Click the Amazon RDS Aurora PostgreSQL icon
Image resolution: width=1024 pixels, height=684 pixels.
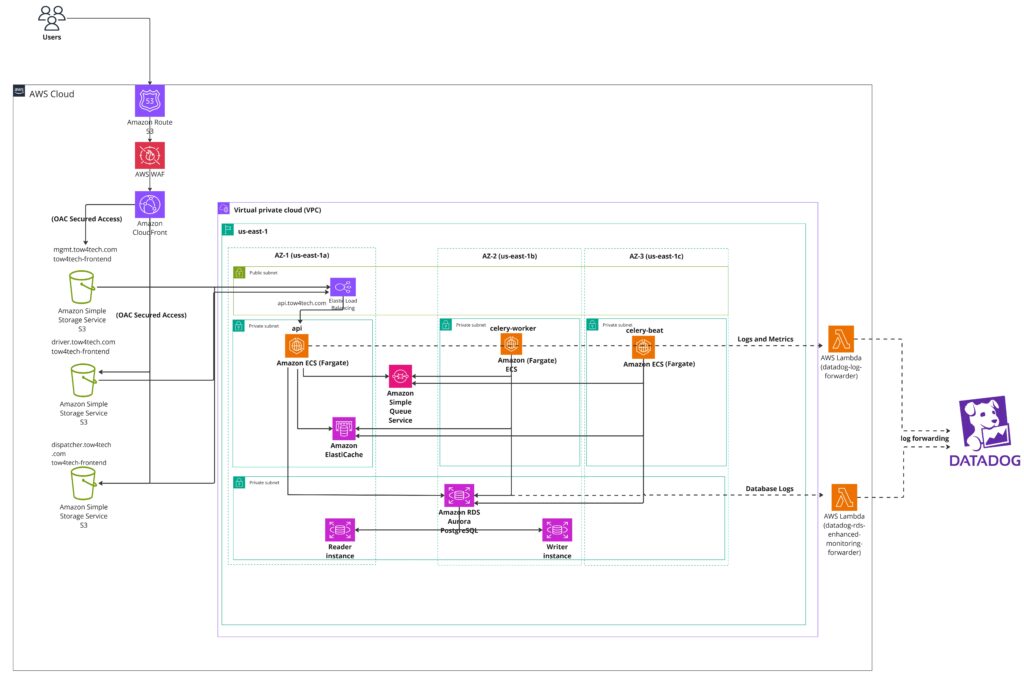point(459,496)
